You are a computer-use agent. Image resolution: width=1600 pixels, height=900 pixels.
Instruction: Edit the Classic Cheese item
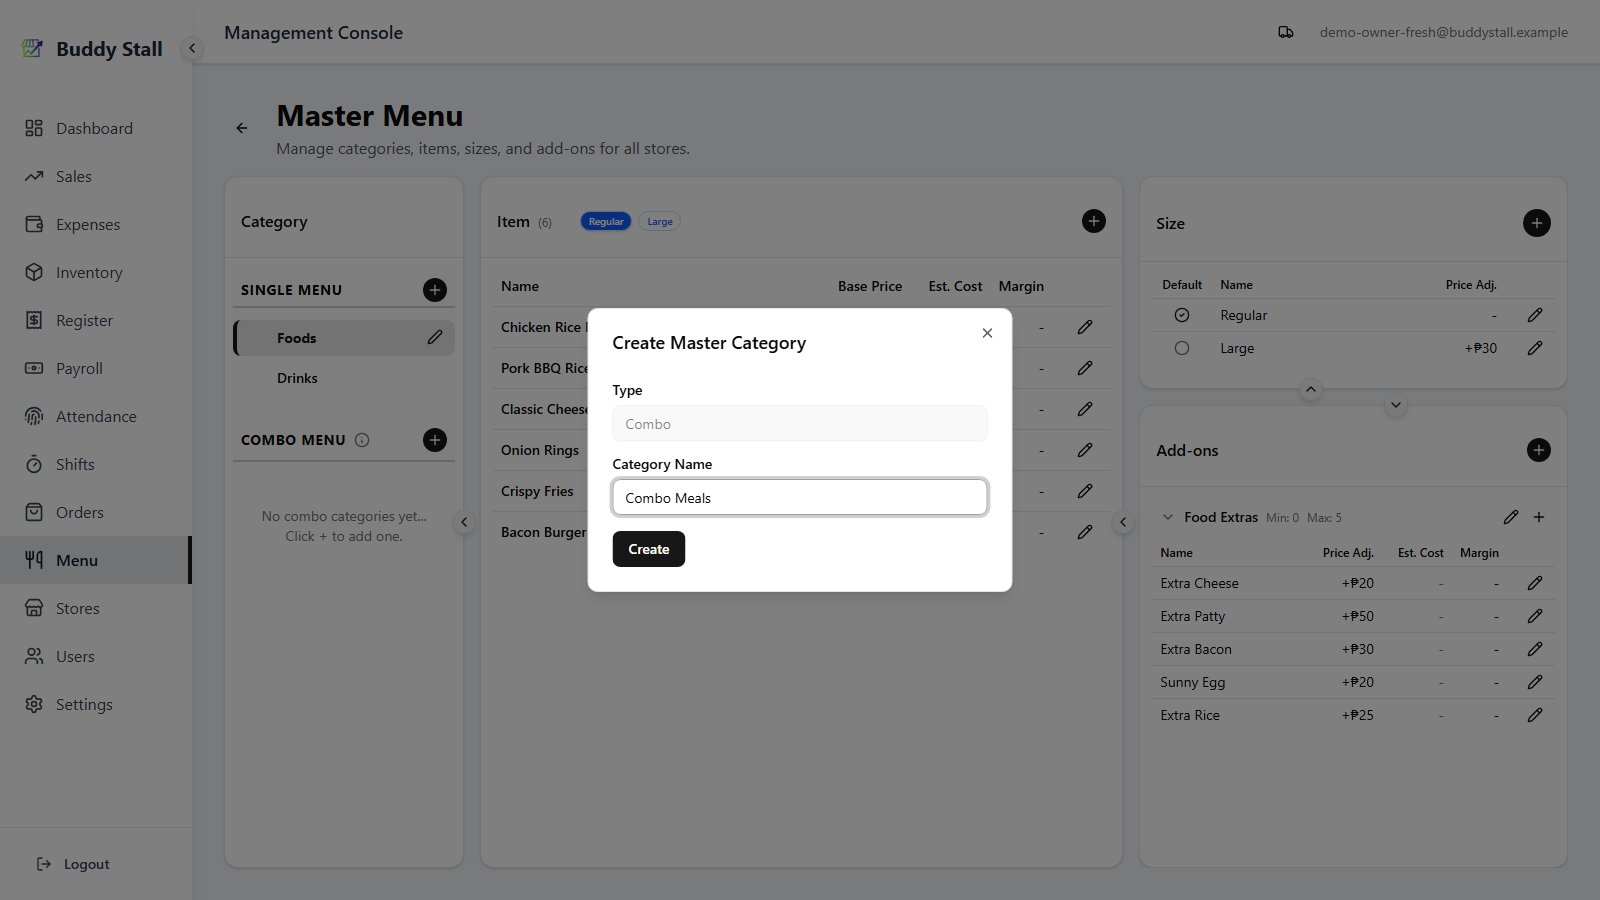1085,409
